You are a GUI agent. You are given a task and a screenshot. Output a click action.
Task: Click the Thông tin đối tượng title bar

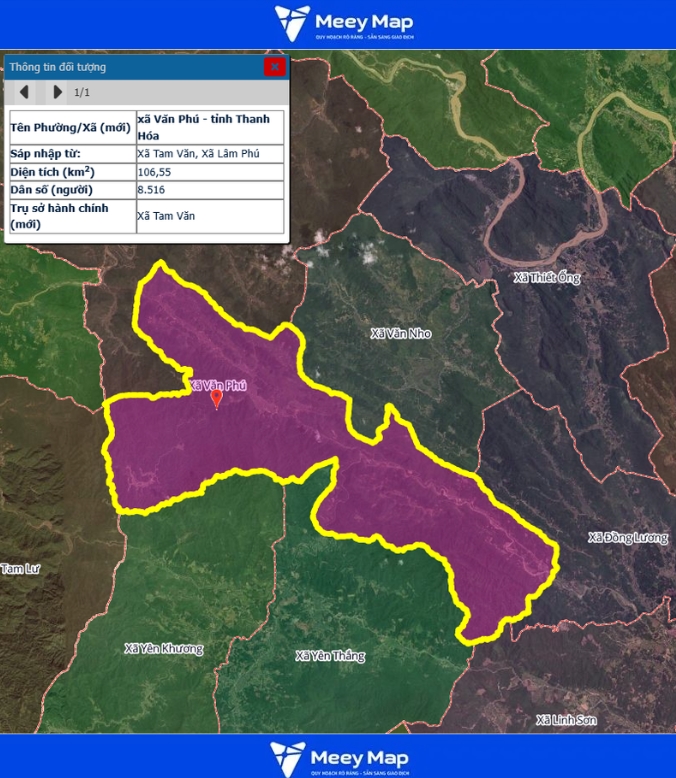tap(130, 67)
